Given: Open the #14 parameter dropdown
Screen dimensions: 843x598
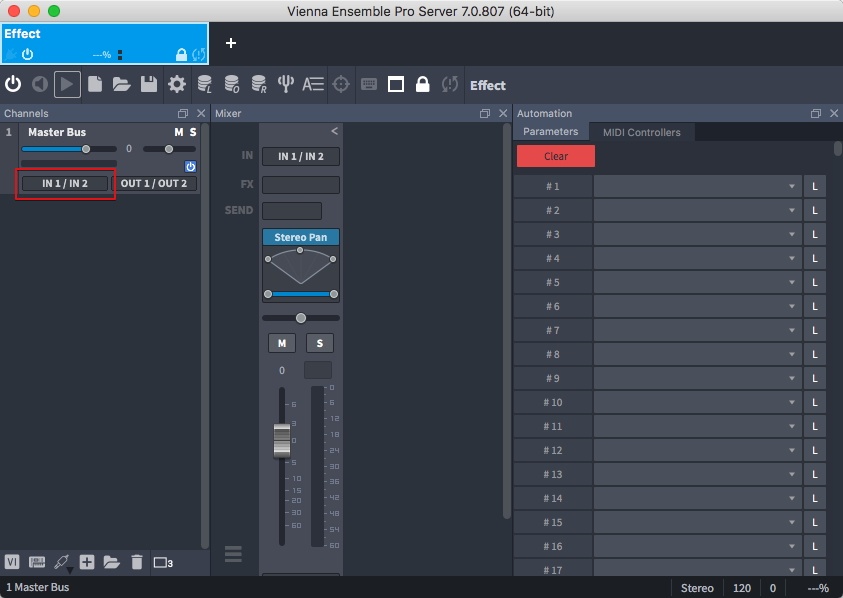Looking at the screenshot, I should click(x=697, y=499).
